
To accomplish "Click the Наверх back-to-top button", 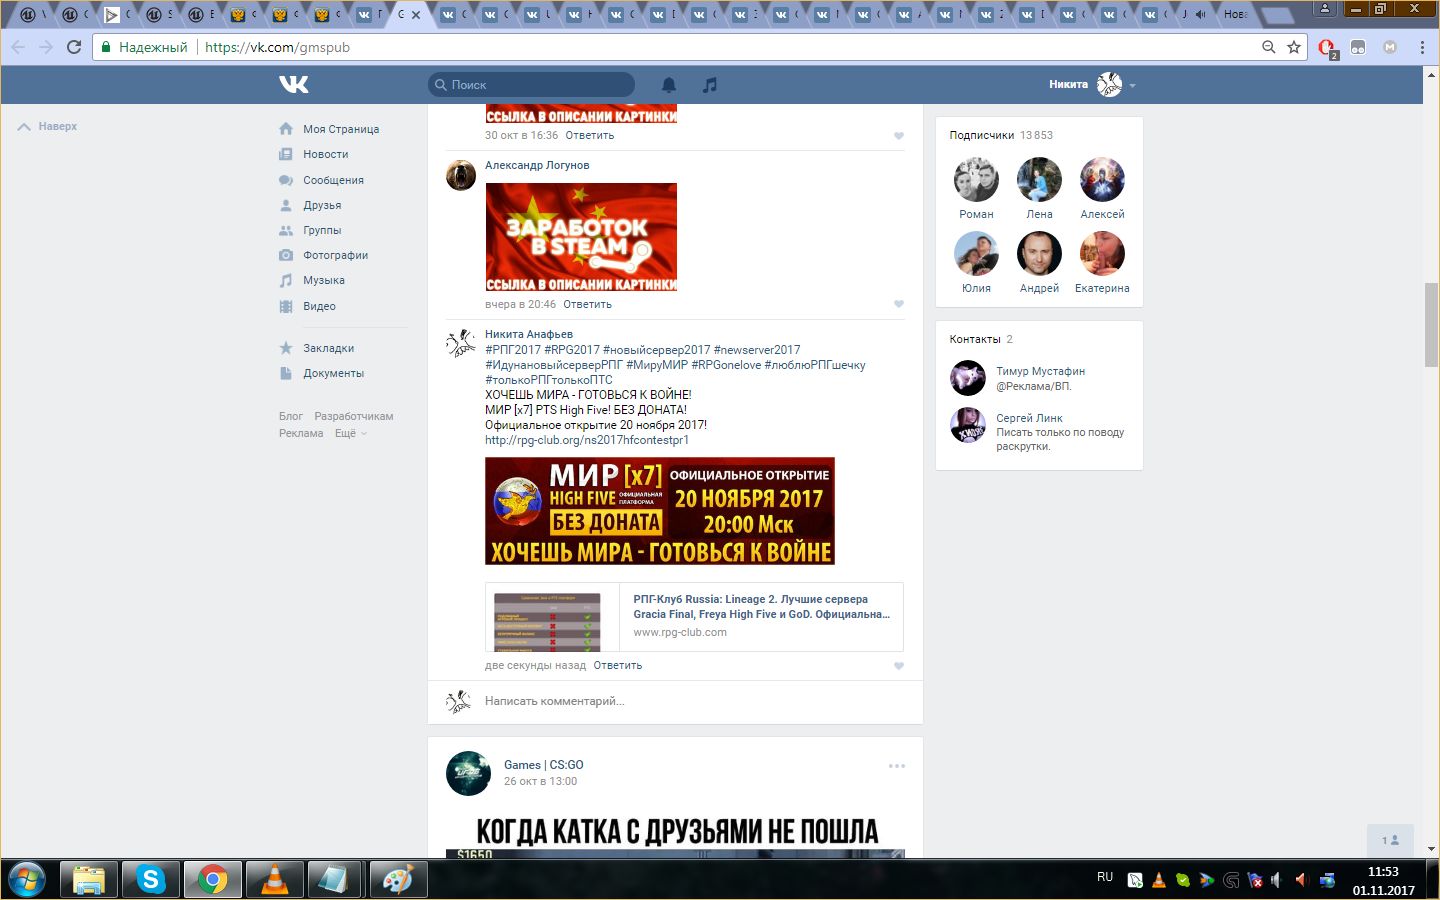I will pyautogui.click(x=47, y=127).
